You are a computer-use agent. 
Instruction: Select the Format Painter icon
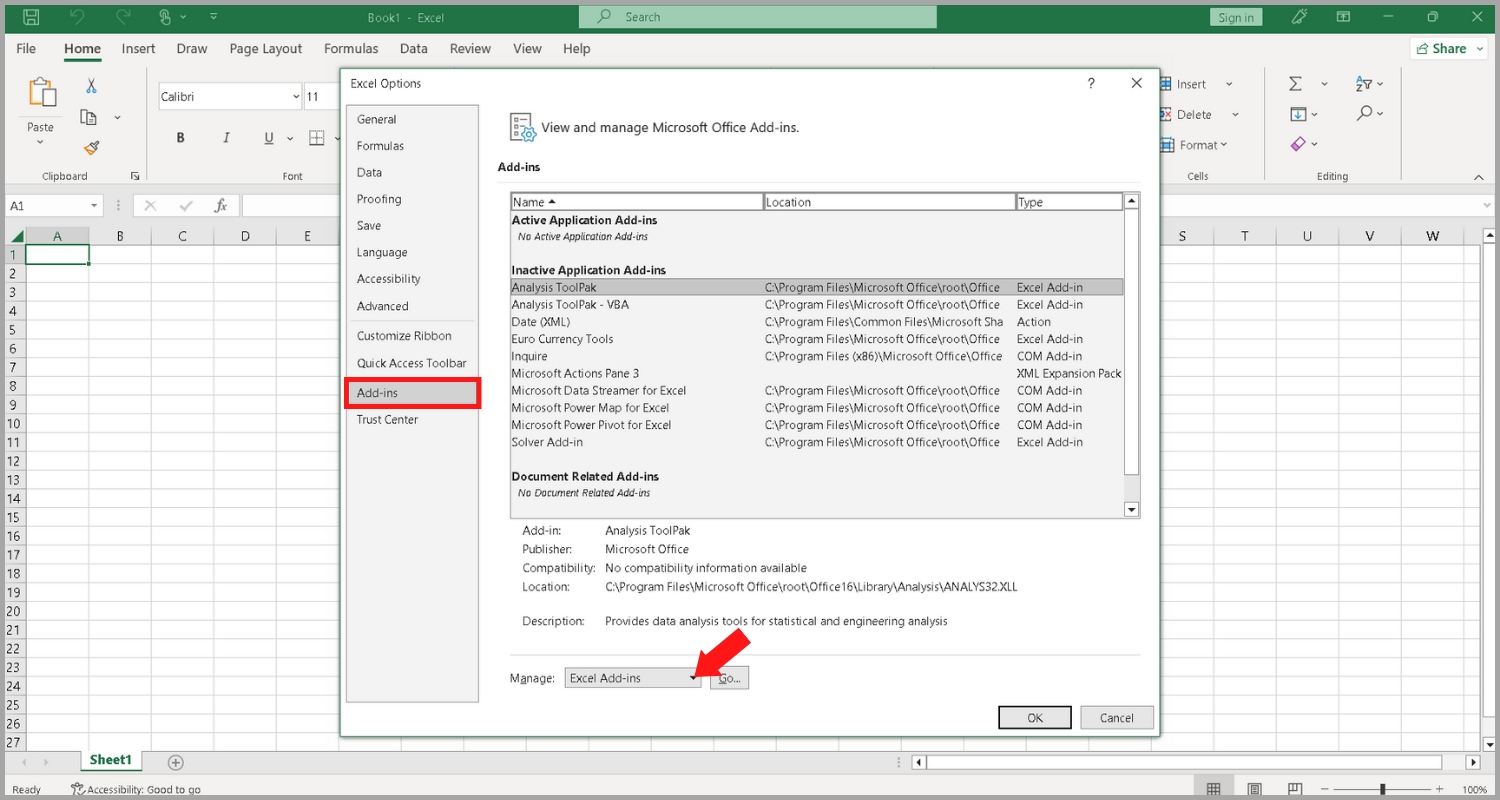point(90,147)
